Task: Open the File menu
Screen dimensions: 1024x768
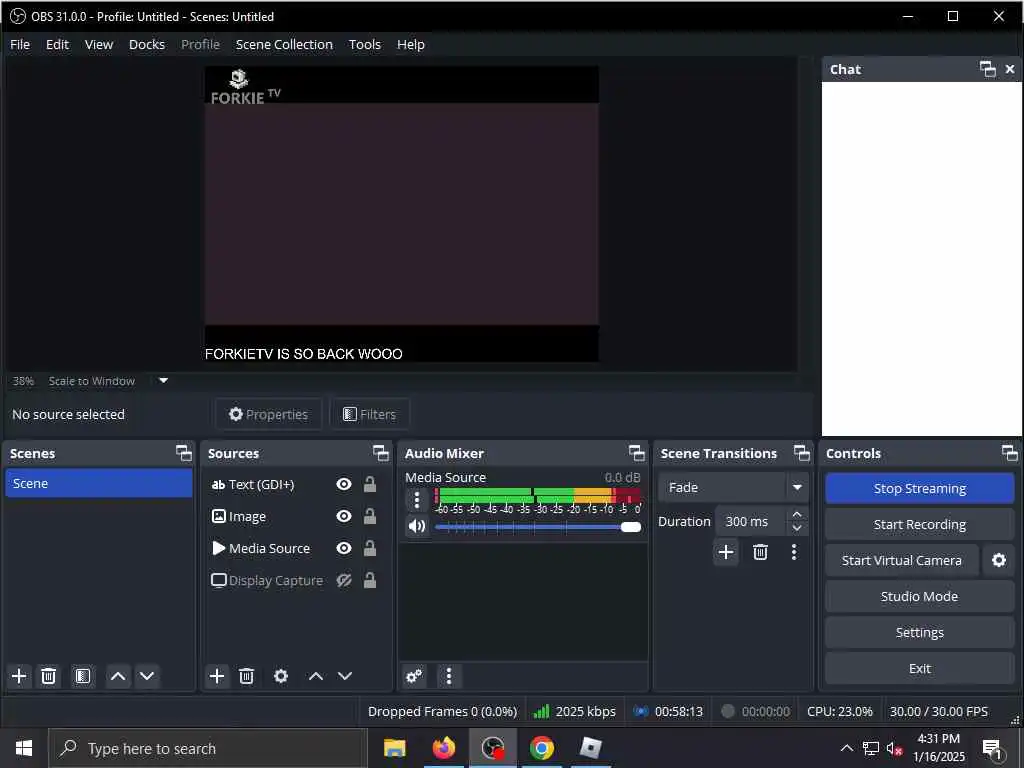Action: point(20,44)
